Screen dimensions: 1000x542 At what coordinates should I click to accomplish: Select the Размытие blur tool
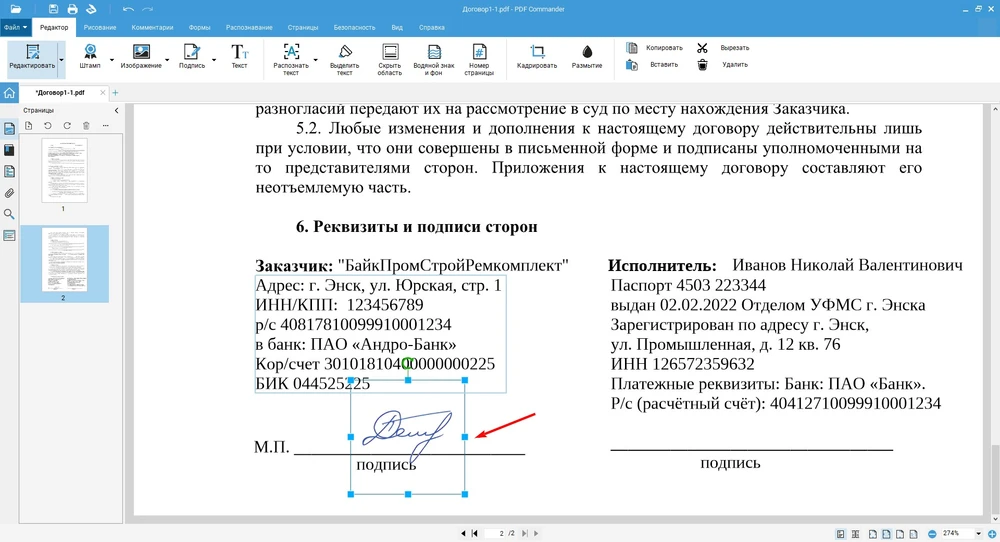(x=587, y=56)
